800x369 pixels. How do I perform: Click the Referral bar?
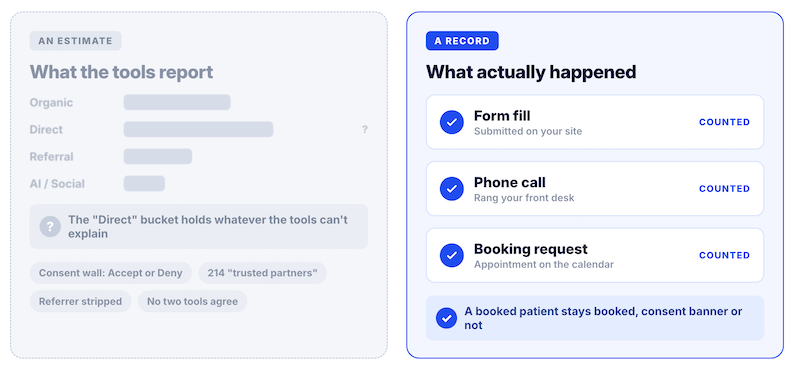(158, 156)
